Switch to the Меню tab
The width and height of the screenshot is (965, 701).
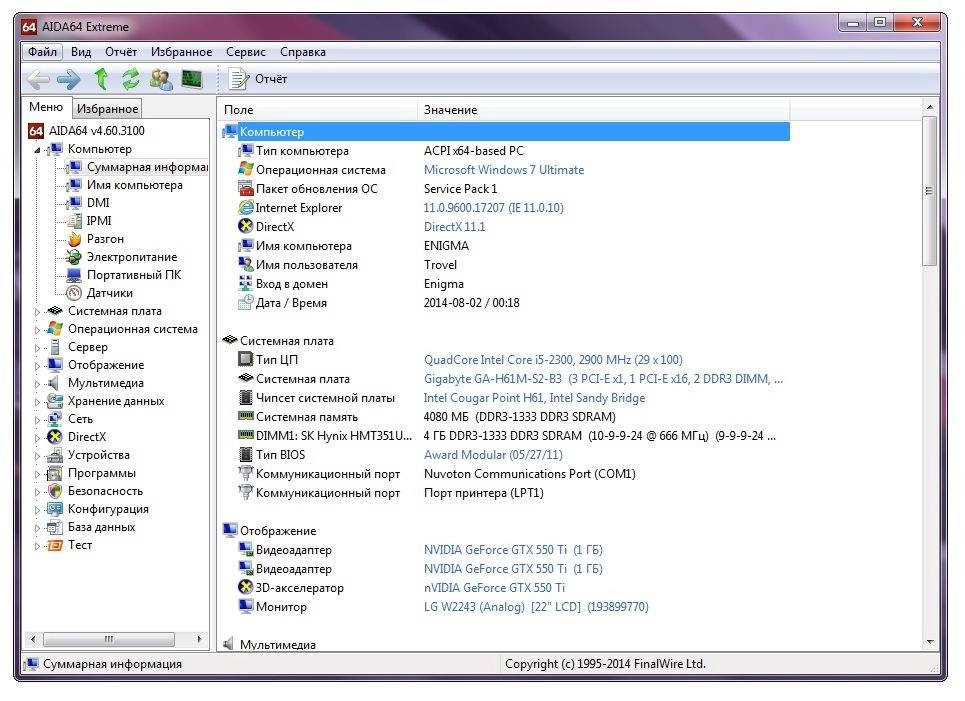click(x=46, y=107)
